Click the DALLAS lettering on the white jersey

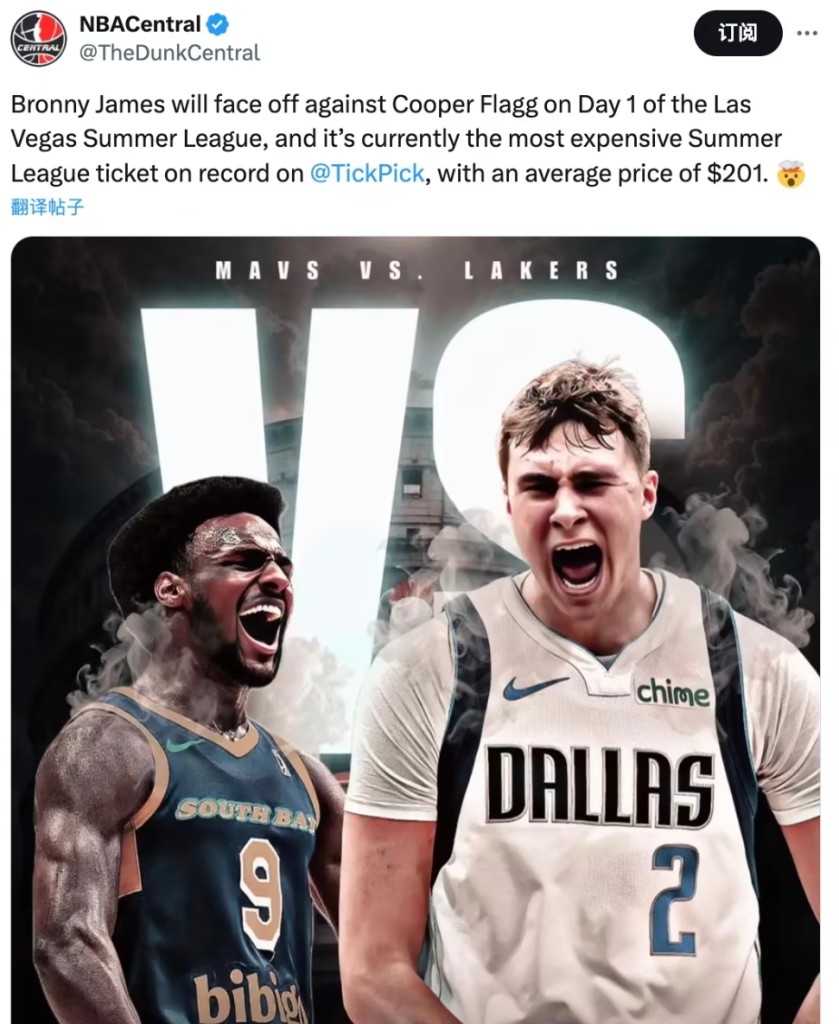[x=599, y=787]
